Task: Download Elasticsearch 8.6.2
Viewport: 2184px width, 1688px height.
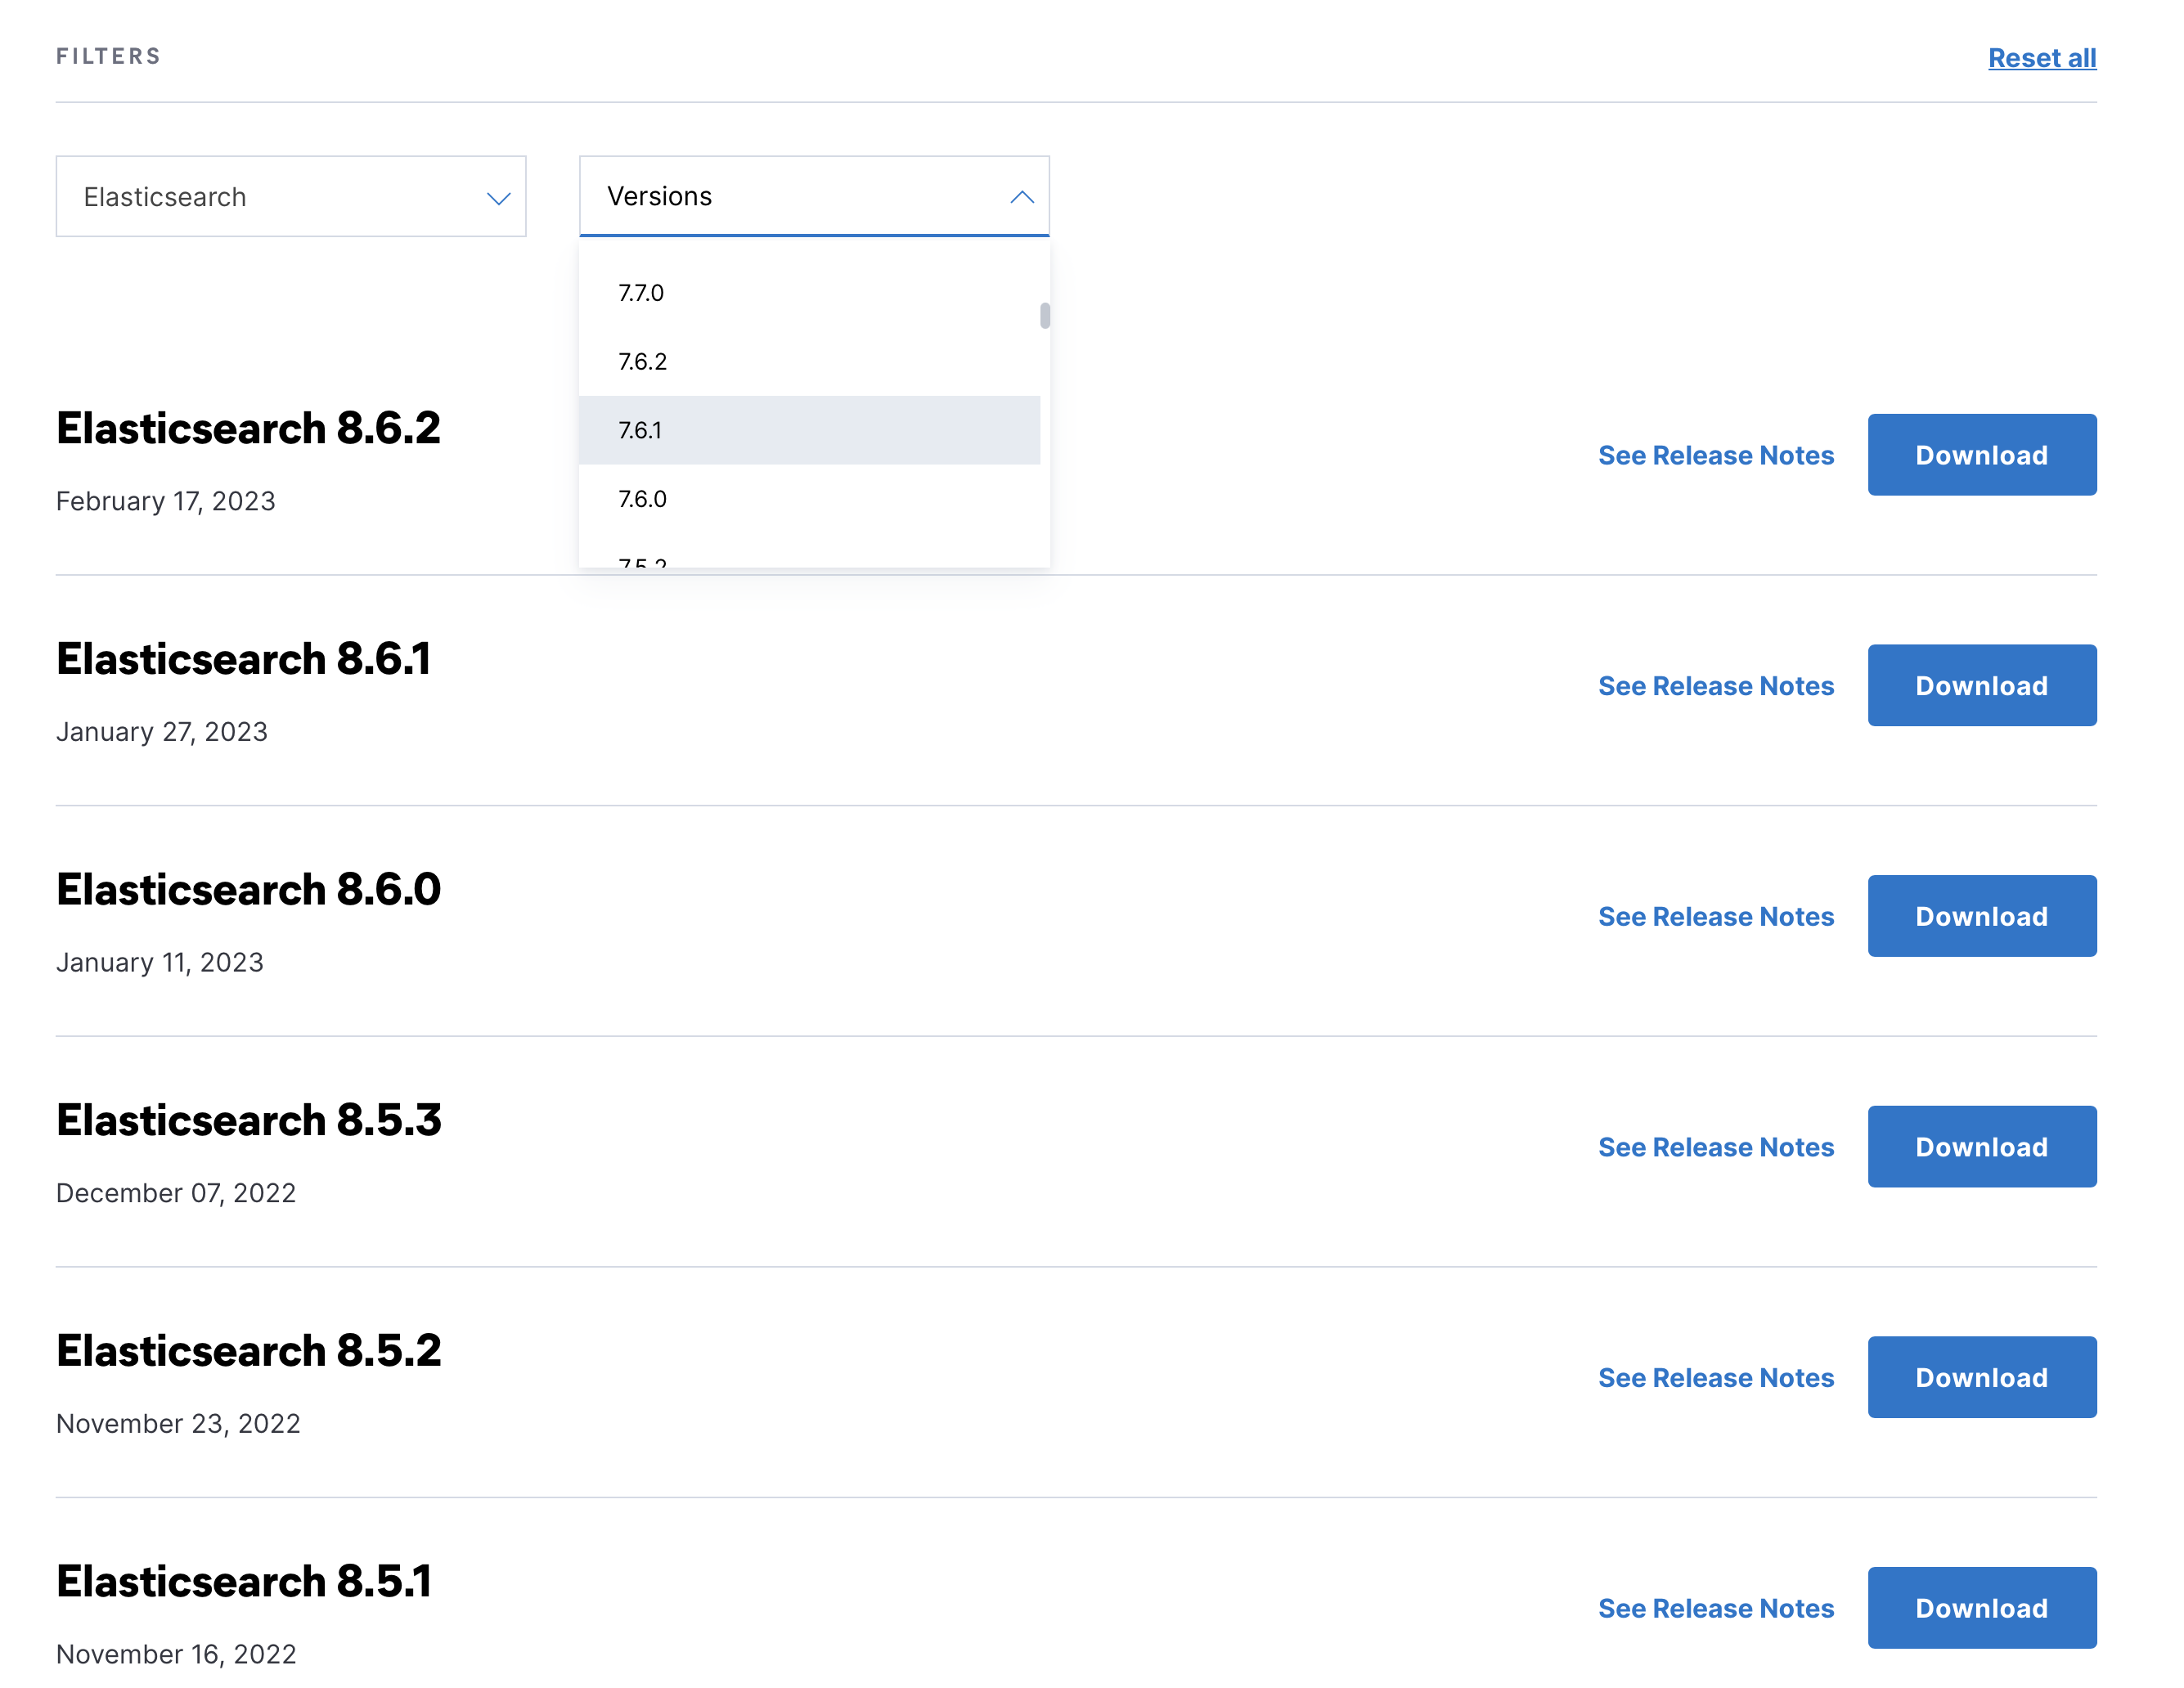Action: [x=1981, y=455]
